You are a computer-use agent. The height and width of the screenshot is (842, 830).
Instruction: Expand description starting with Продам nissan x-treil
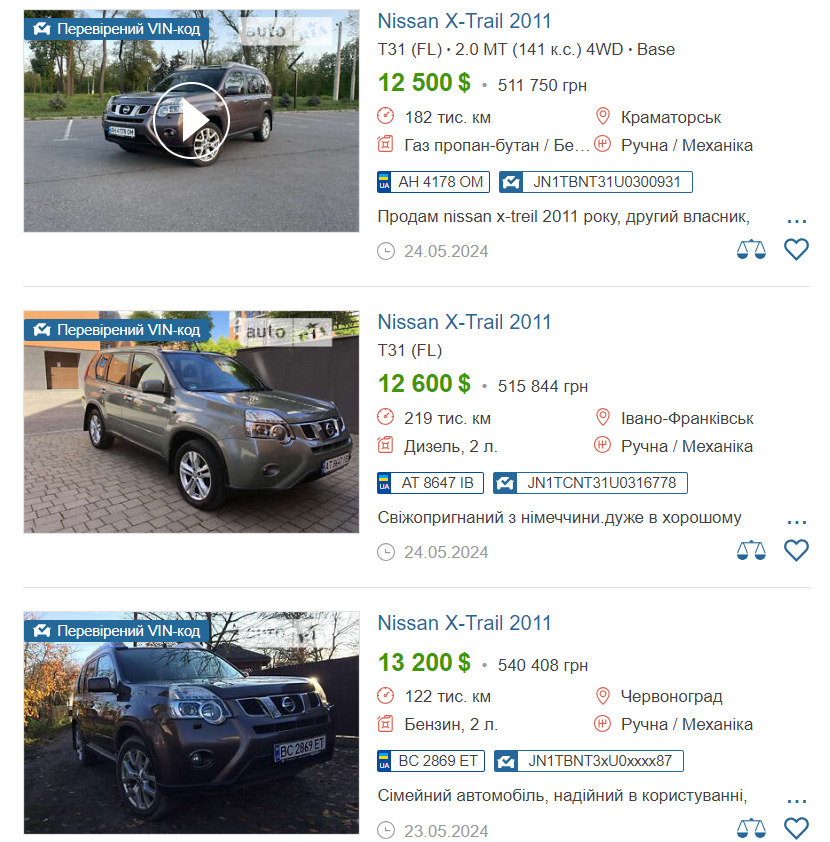tap(797, 221)
